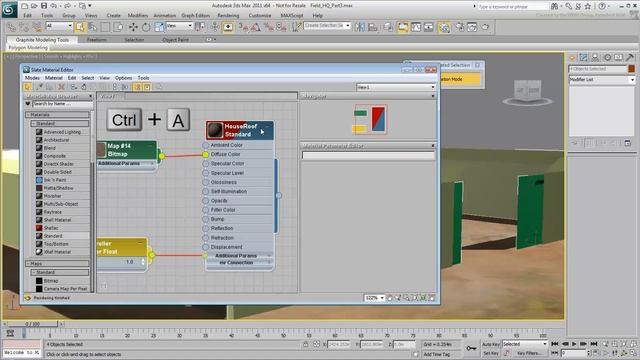Open Render Setup from main toolbar
The width and height of the screenshot is (640, 360).
click(460, 27)
